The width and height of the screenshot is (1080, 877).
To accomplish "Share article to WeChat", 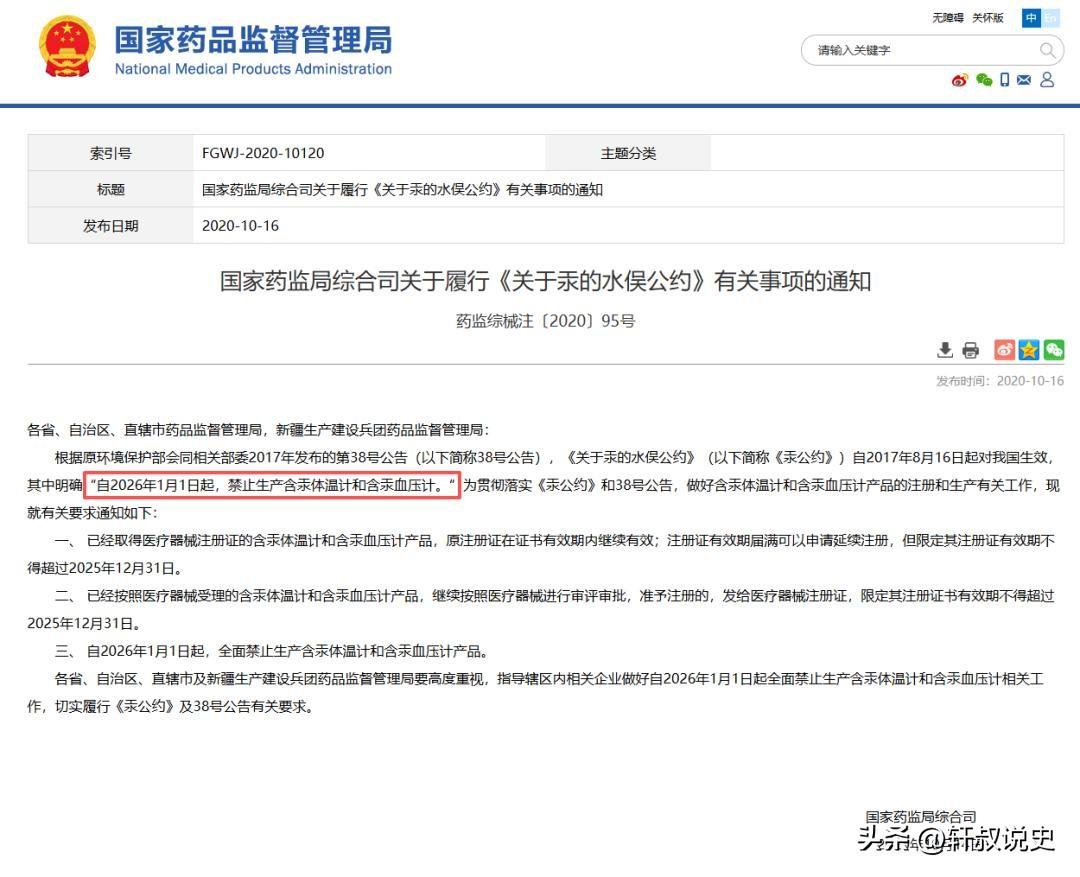I will tap(1054, 350).
